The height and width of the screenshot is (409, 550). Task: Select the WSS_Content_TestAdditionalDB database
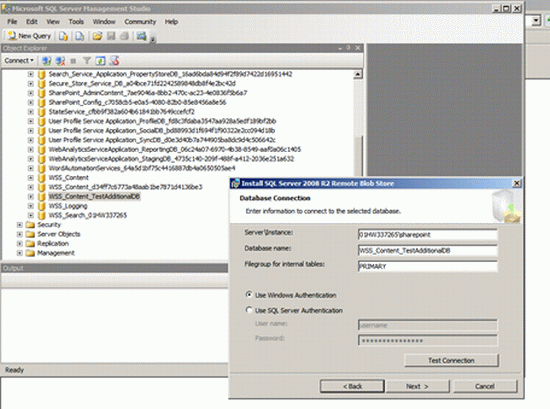point(94,196)
